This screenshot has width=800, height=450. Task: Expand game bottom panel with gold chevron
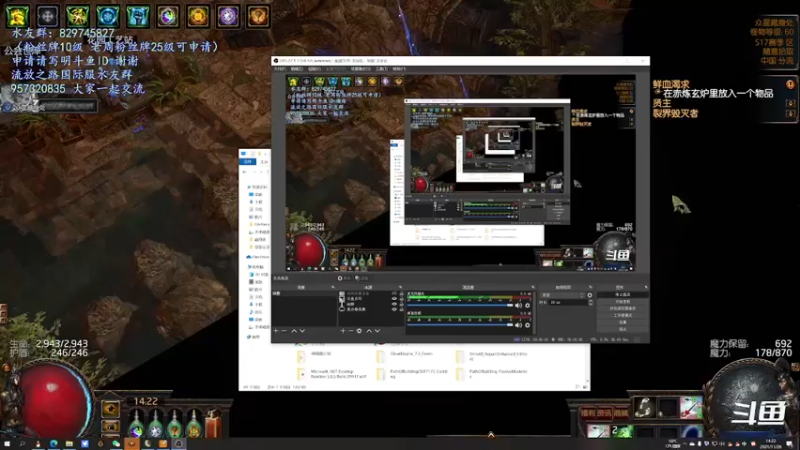491,435
